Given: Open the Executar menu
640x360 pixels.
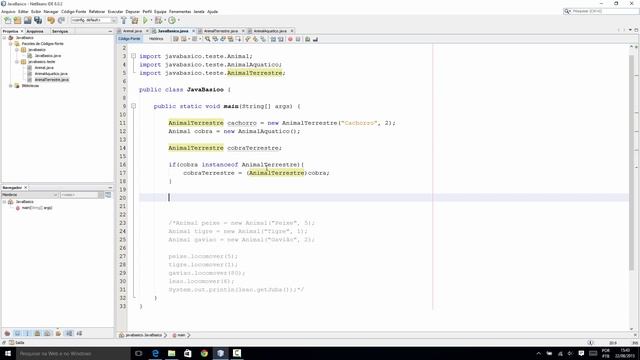Looking at the screenshot, I should pos(115,11).
